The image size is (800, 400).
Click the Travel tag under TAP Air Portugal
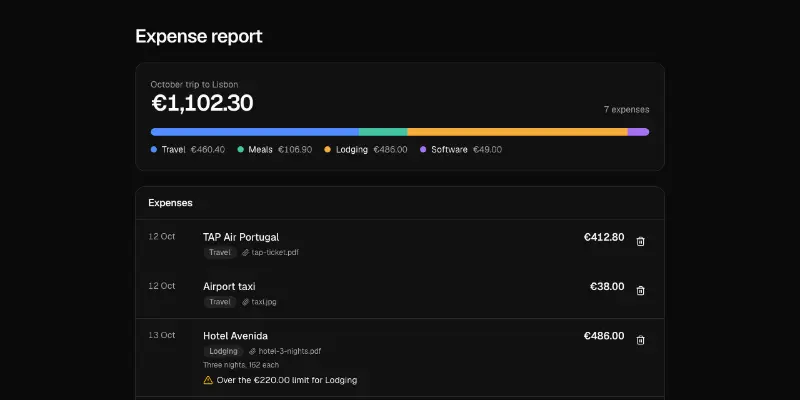pos(220,253)
